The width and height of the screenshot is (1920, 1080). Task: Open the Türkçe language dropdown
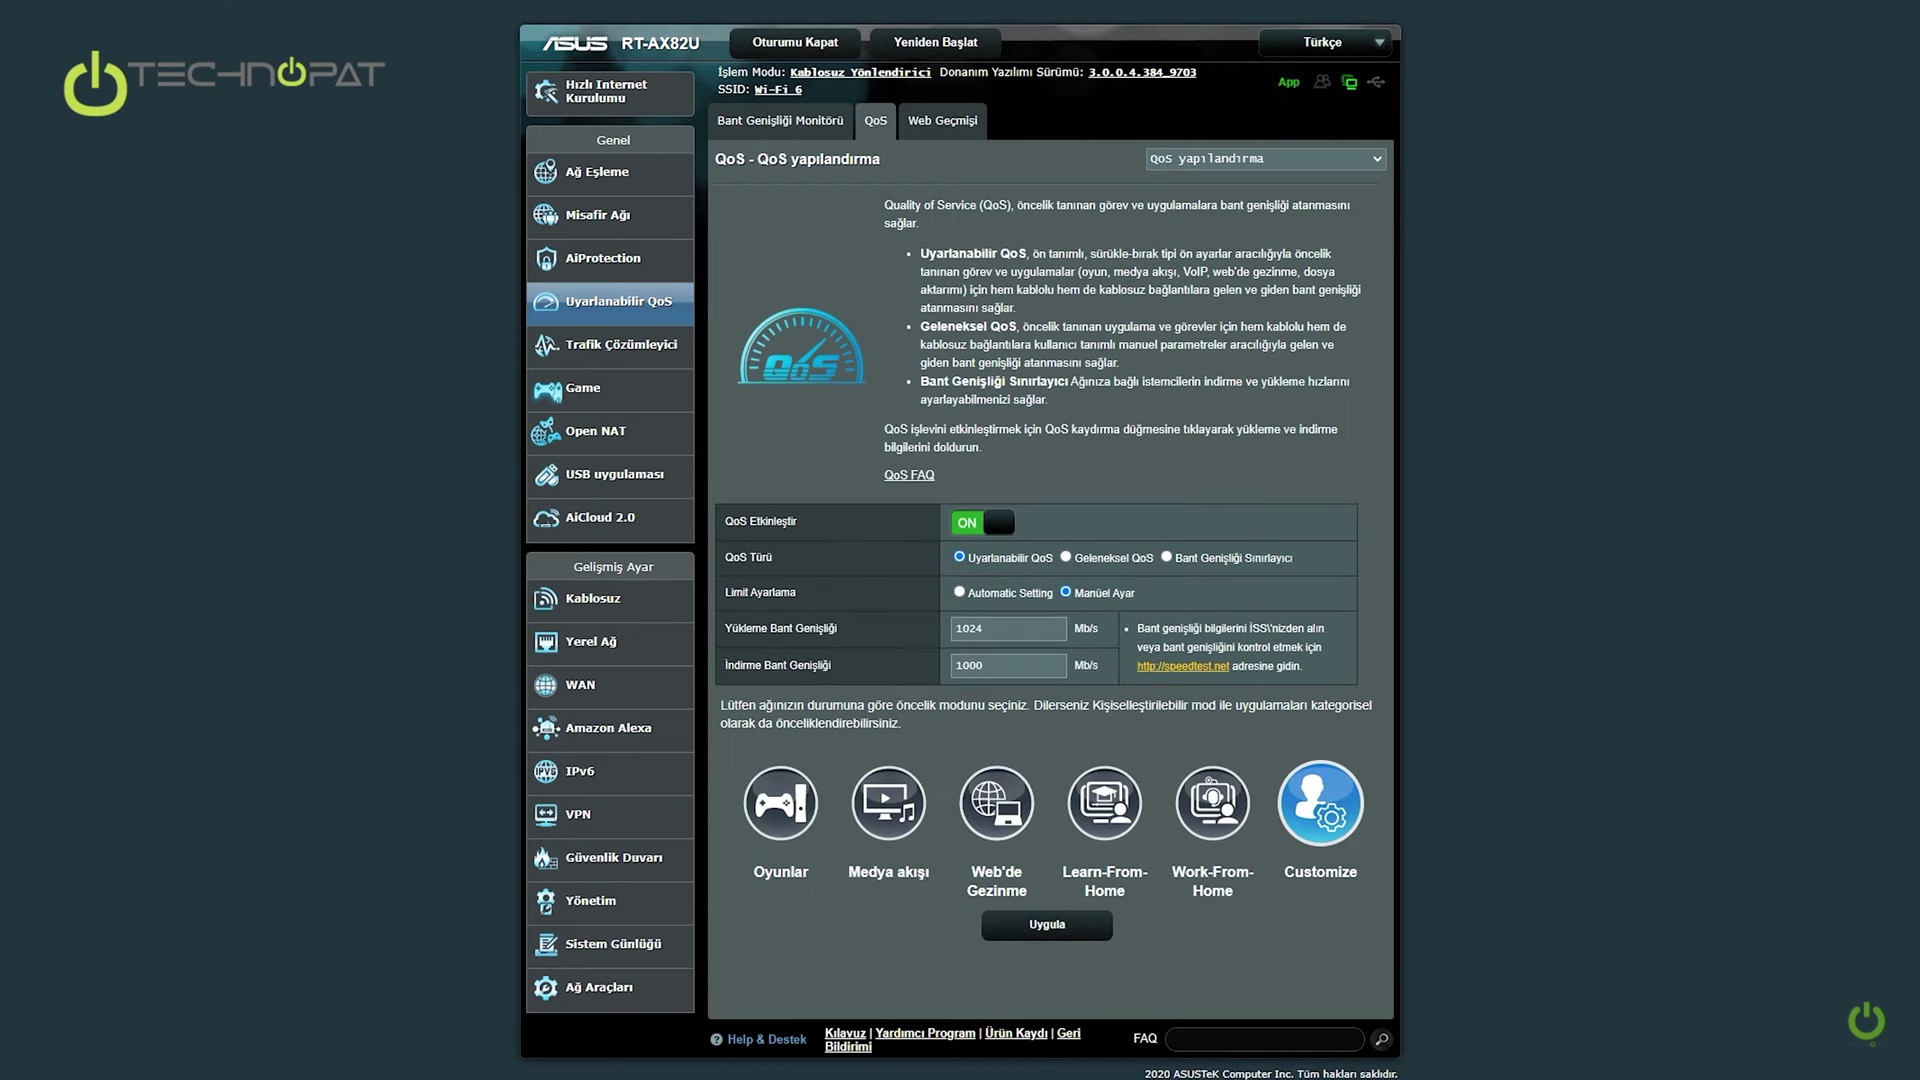[x=1323, y=42]
